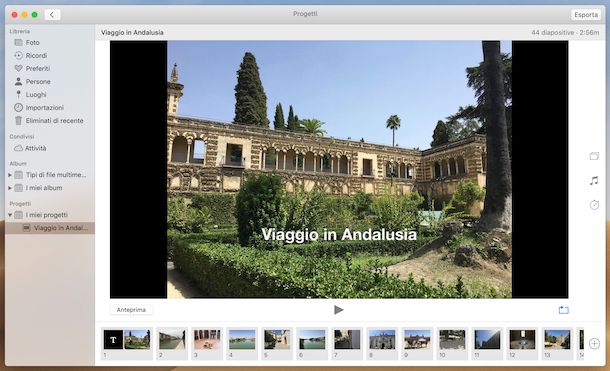This screenshot has height=371, width=610.
Task: Go back with the chevron button
Action: 52,15
